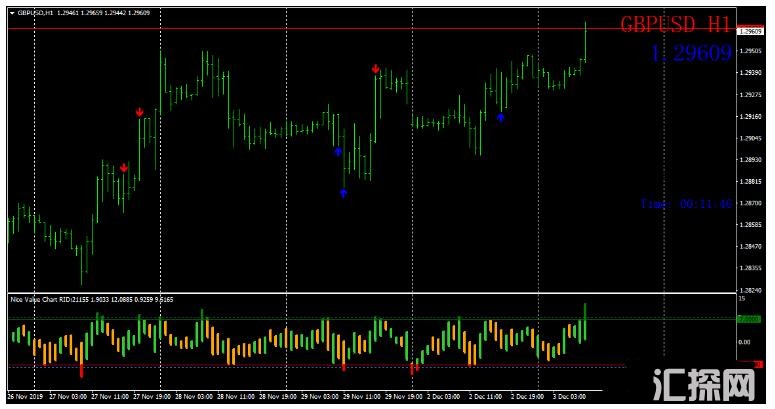Click the 26 Nov 2019 time axis label
Image resolution: width=775 pixels, height=409 pixels.
click(24, 395)
